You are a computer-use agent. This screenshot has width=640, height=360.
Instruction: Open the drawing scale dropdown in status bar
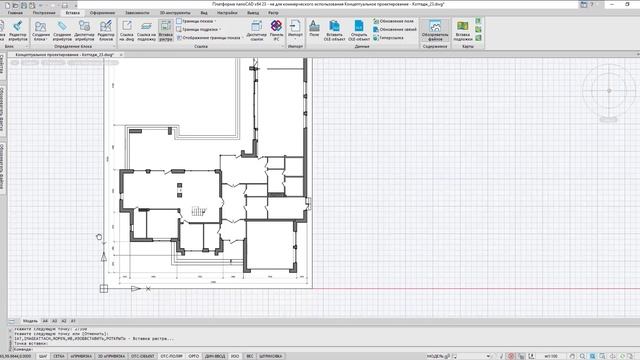pos(551,356)
